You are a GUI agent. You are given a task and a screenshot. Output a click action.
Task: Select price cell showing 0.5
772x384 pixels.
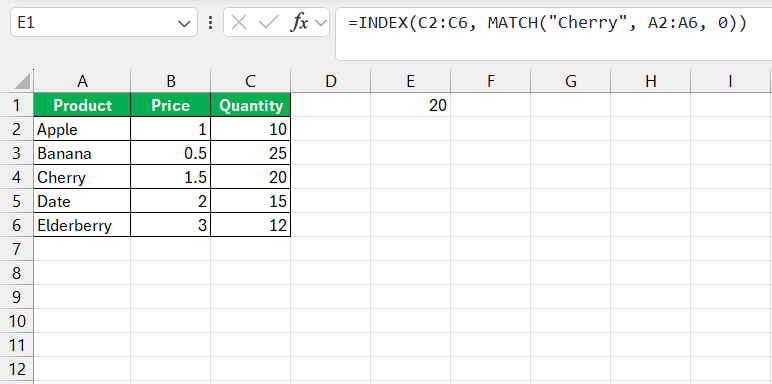170,153
